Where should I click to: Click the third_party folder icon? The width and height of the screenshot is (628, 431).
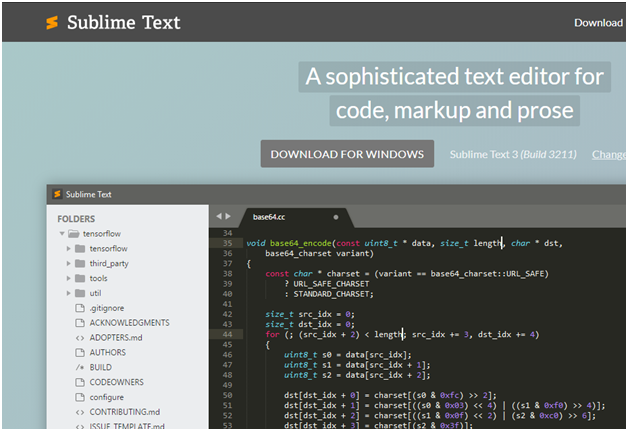(80, 263)
